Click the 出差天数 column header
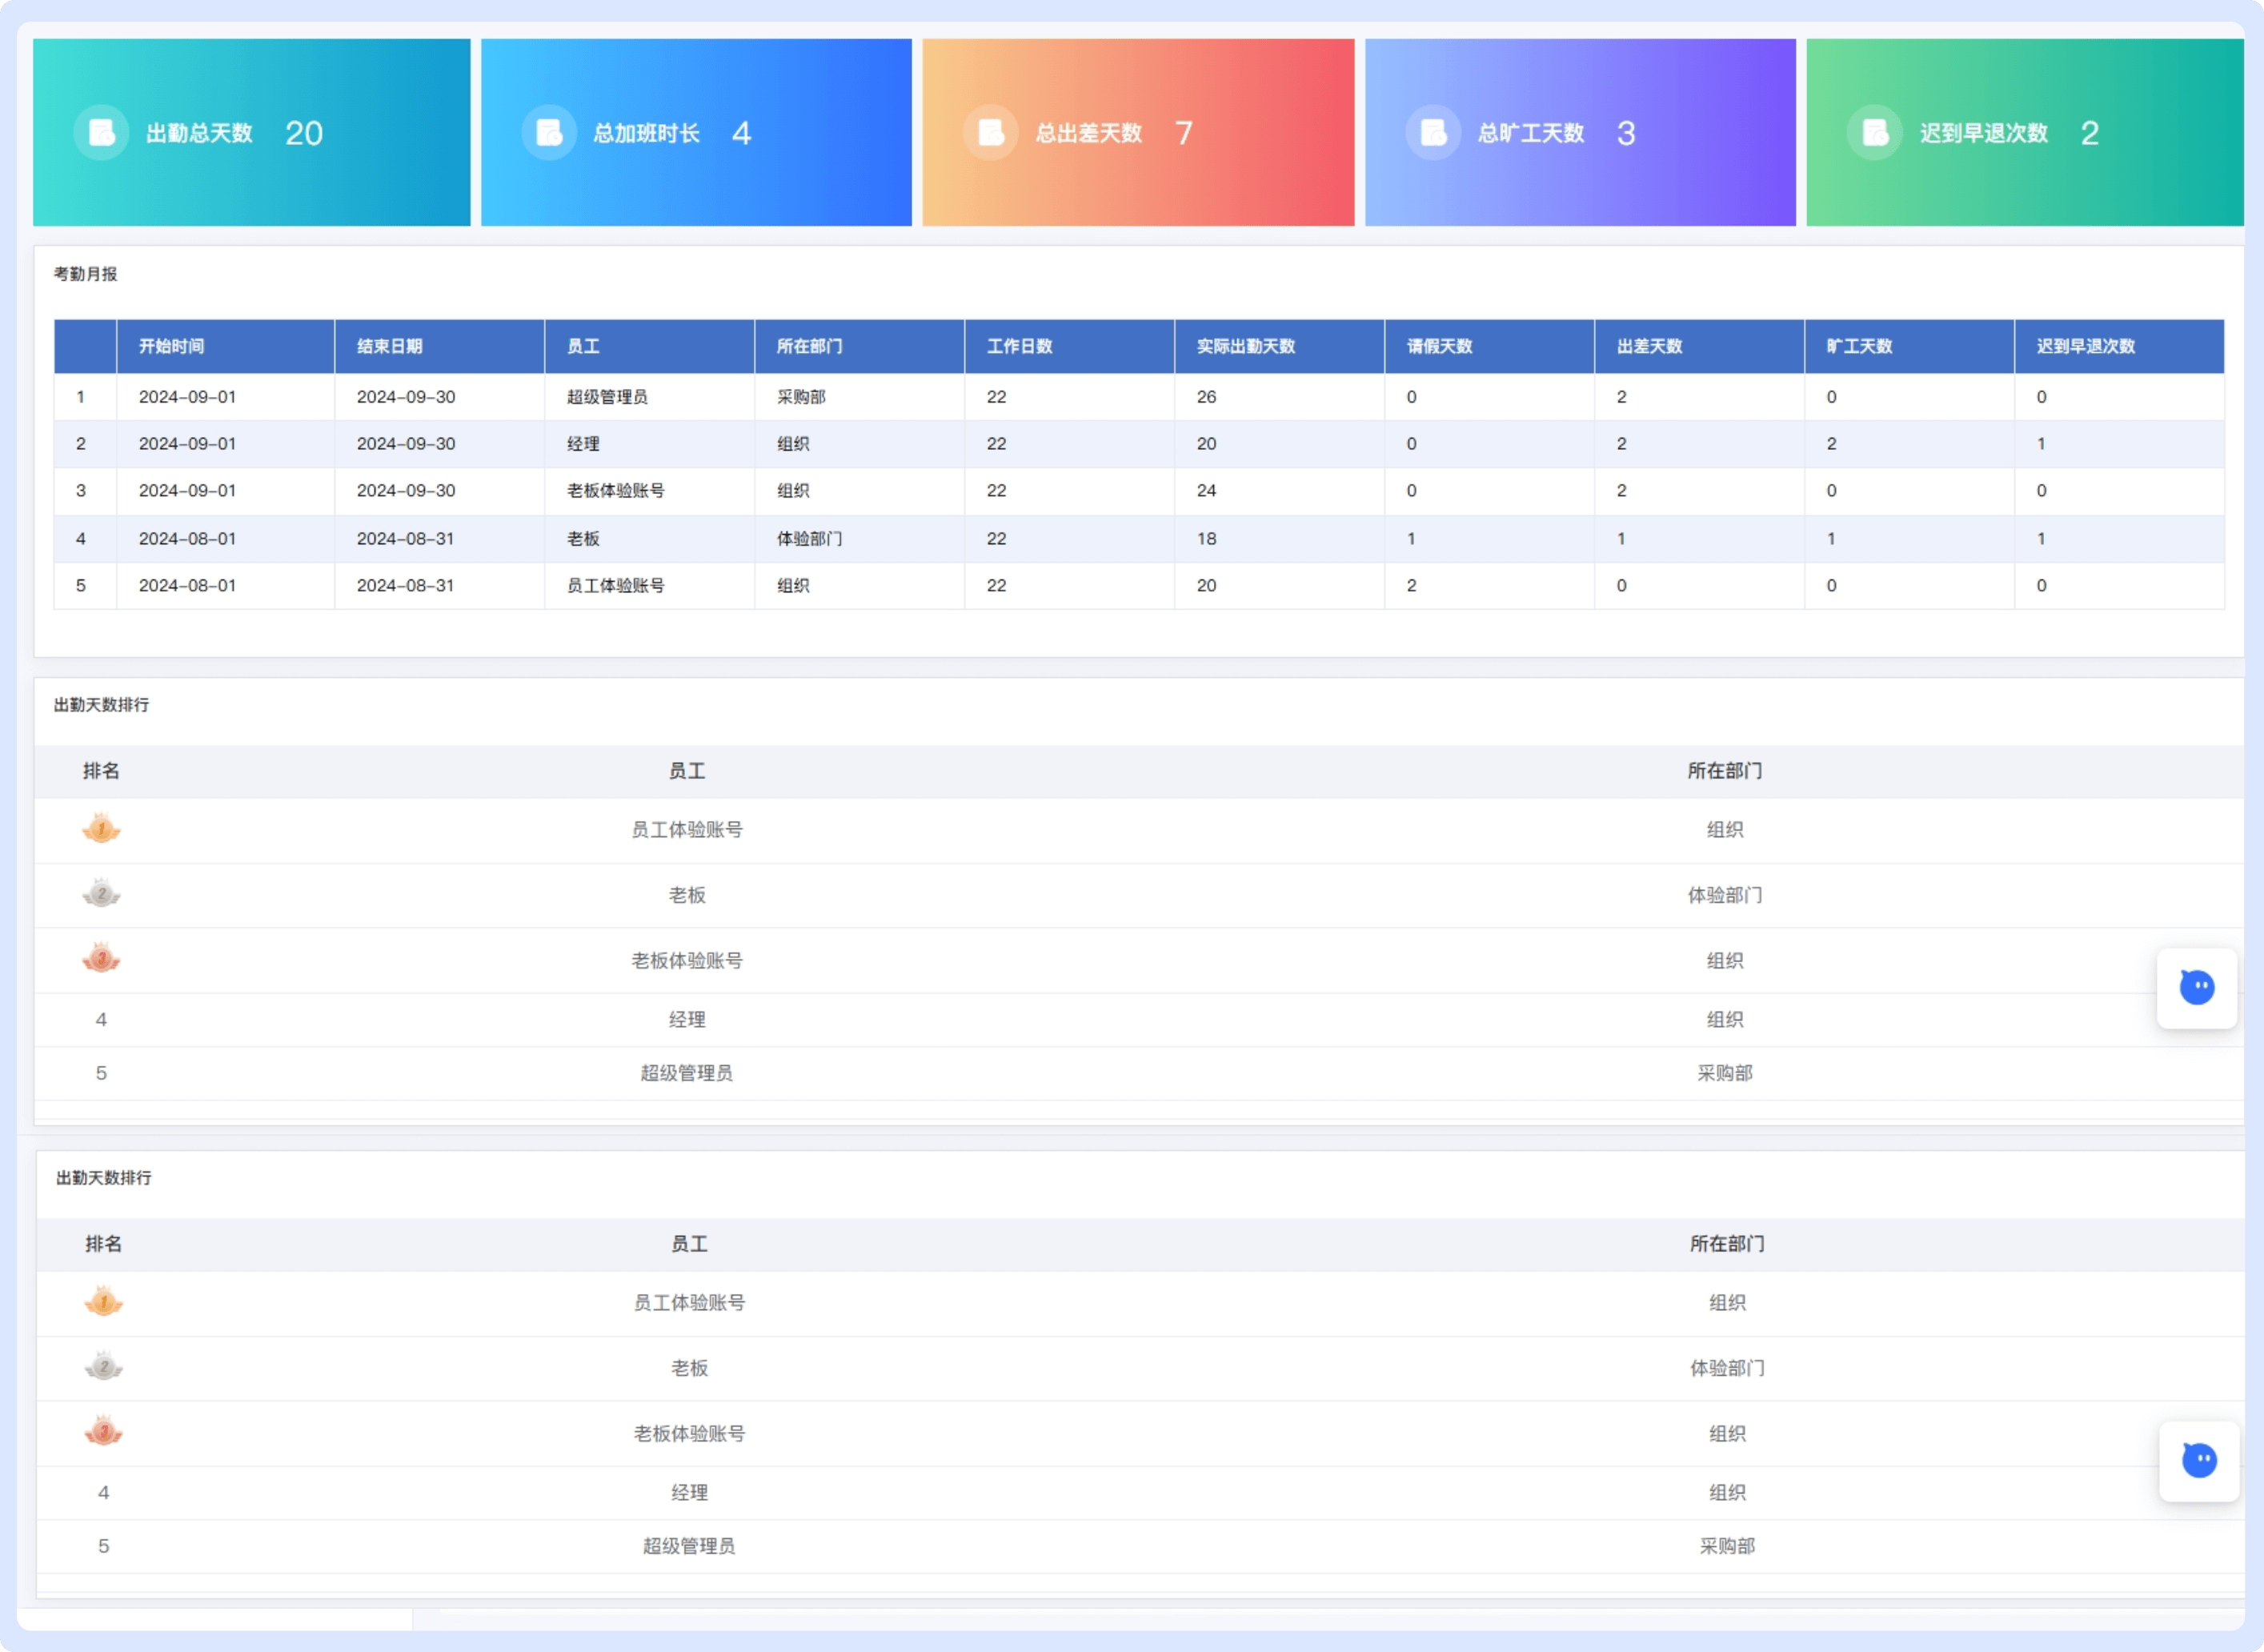Image resolution: width=2264 pixels, height=1652 pixels. click(1649, 346)
